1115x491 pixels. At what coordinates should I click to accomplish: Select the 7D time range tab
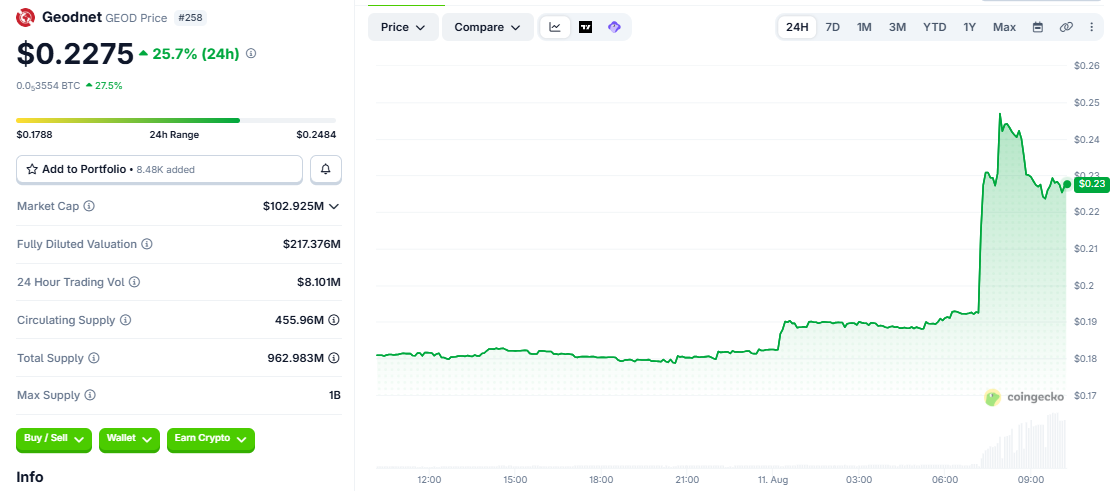[x=833, y=27]
